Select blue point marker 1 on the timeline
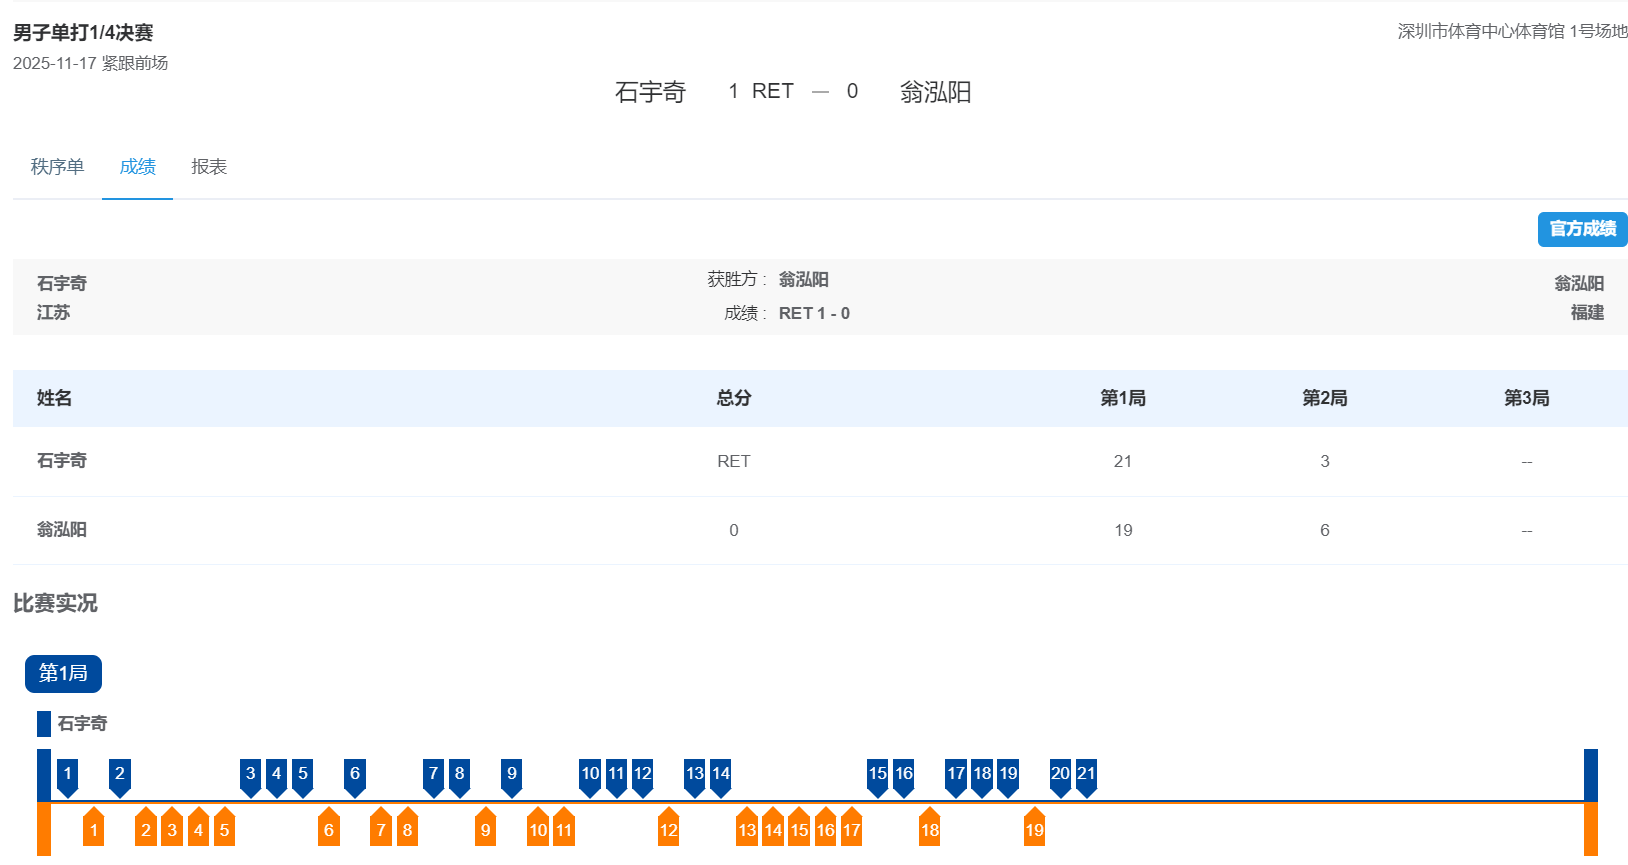Viewport: 1628px width, 865px height. 68,774
